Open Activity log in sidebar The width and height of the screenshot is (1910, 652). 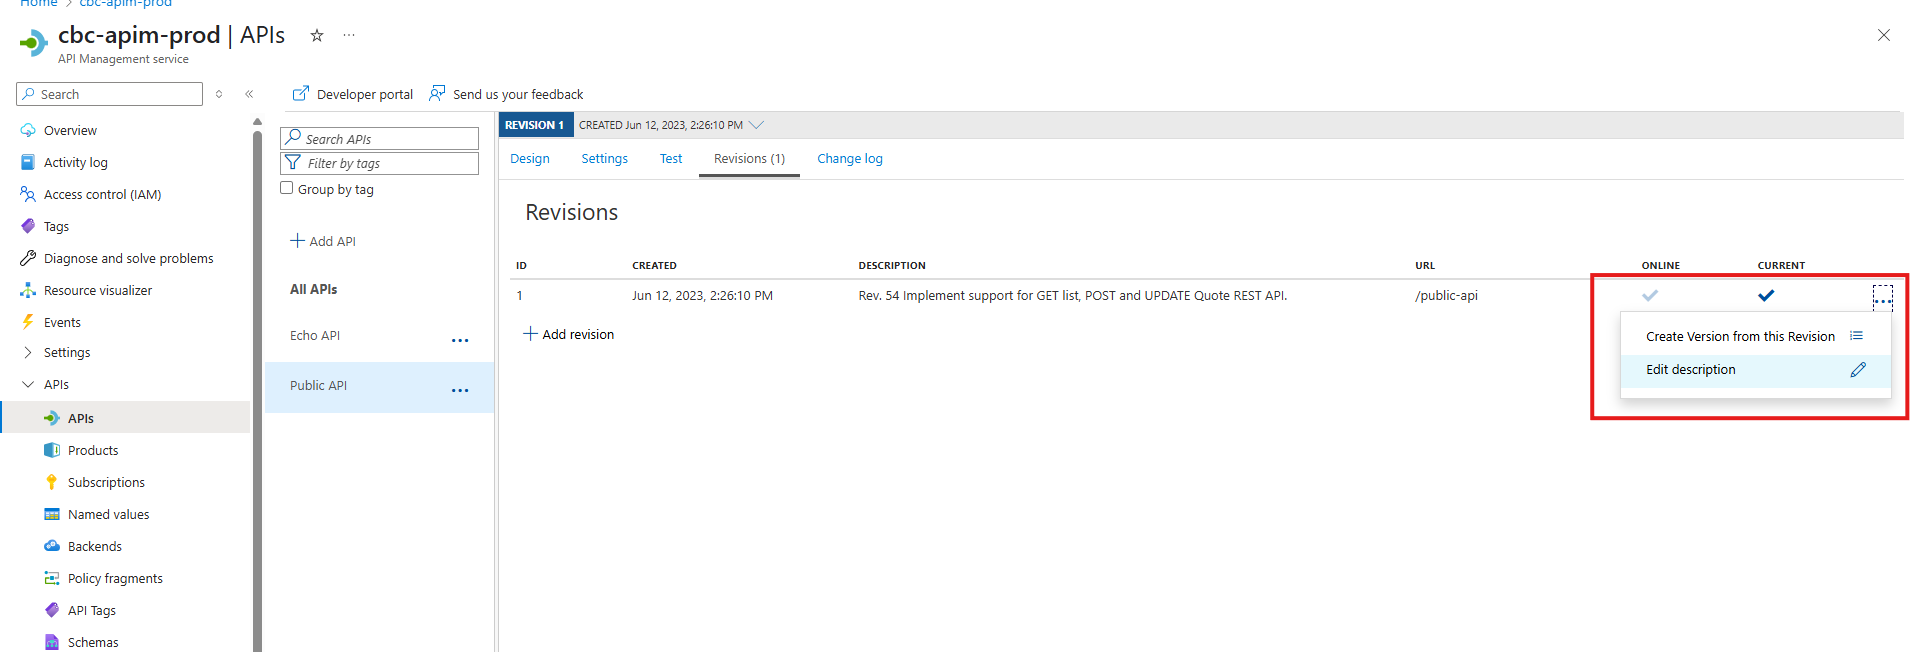click(75, 163)
